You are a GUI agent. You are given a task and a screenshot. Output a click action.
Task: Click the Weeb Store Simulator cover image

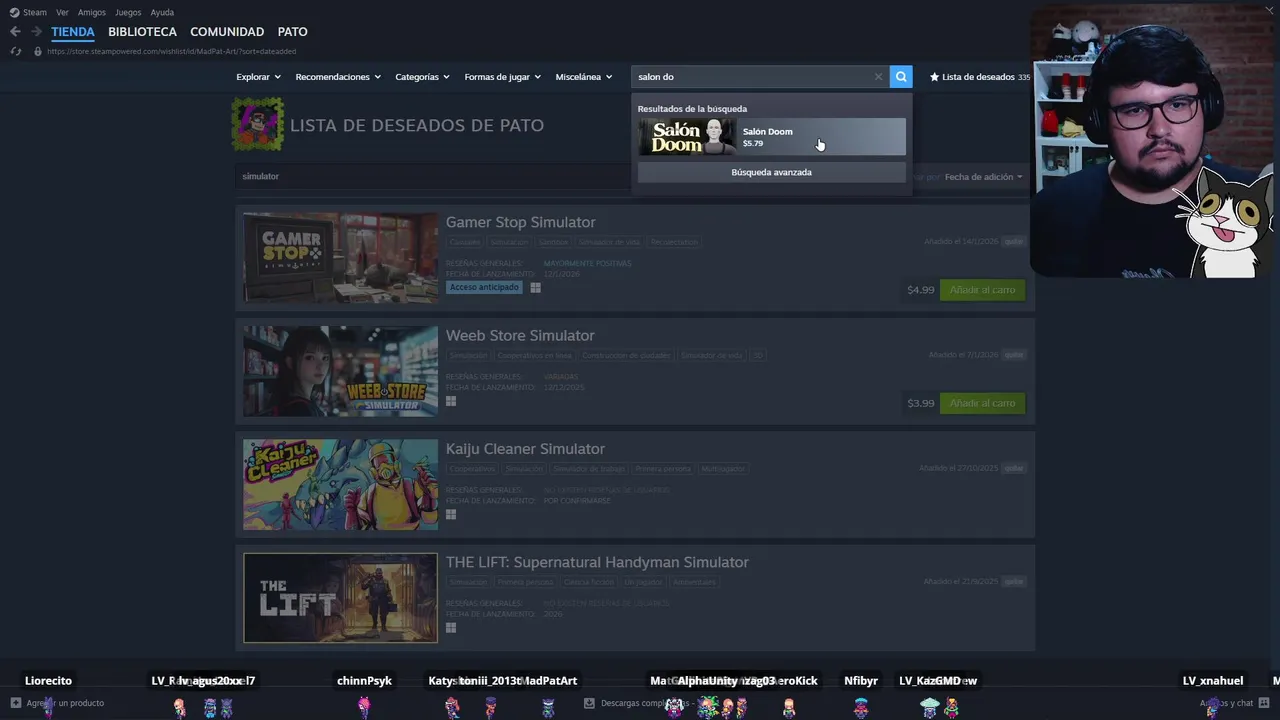340,371
